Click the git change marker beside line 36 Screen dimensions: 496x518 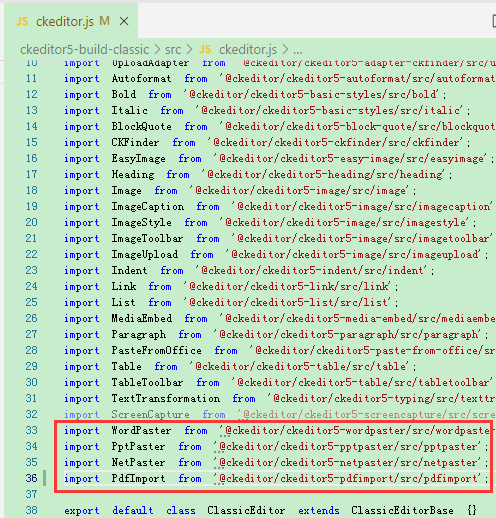click(44, 478)
